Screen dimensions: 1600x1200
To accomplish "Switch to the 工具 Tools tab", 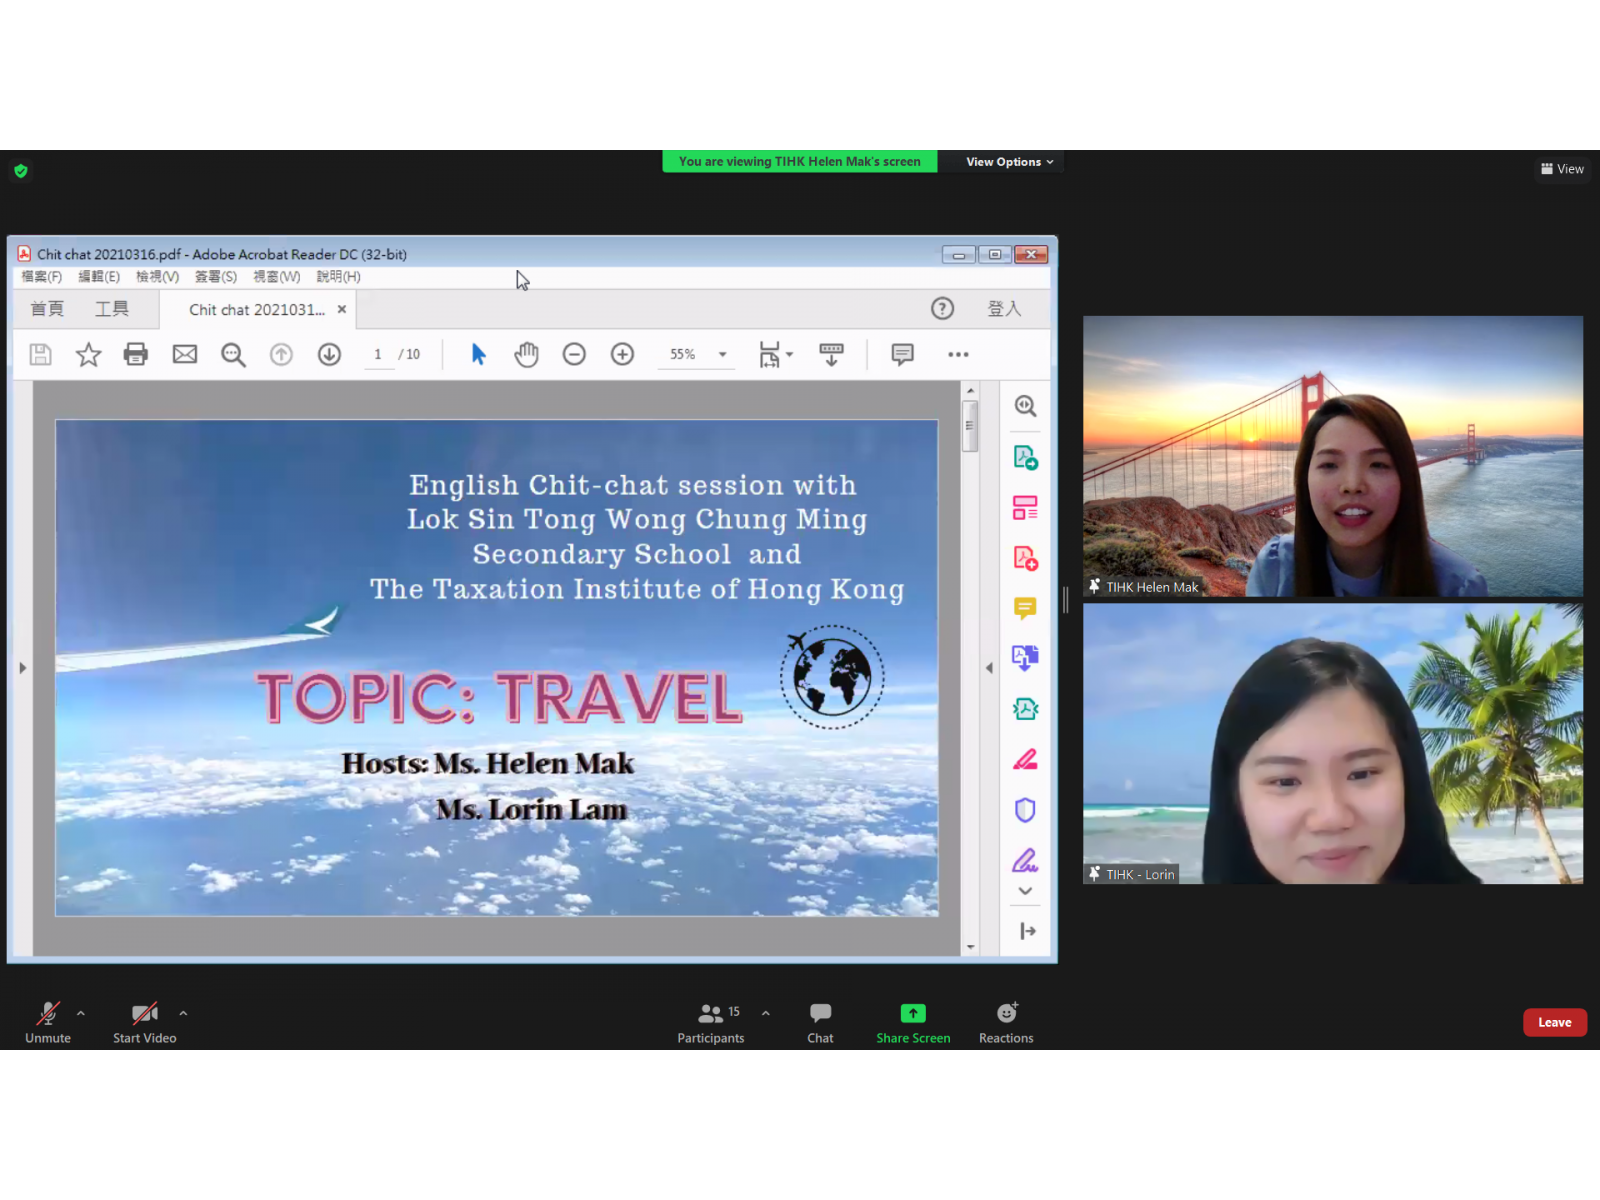I will [x=112, y=309].
